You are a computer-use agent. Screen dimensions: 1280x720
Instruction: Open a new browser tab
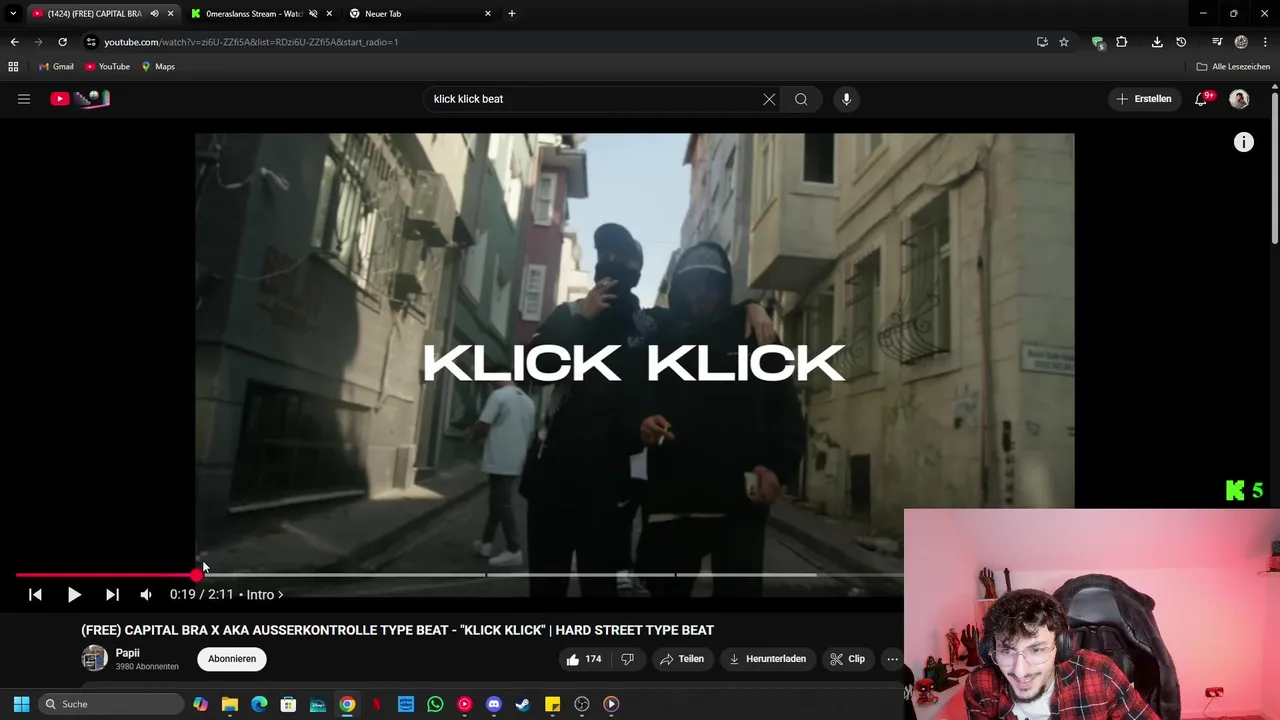512,14
